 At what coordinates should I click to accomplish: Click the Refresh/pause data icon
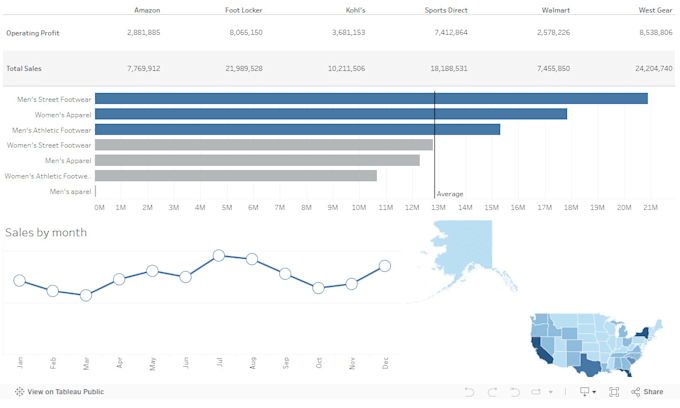coord(536,392)
